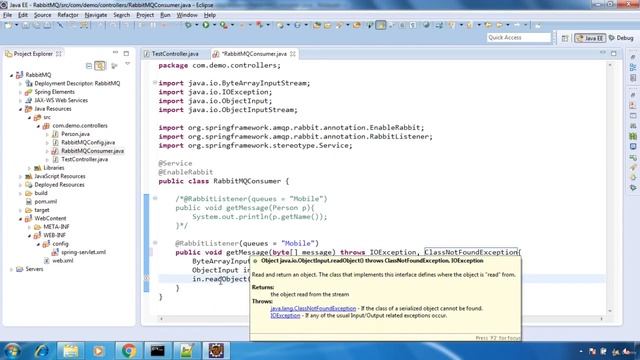Viewport: 640px width, 360px height.
Task: Open the Project menu
Action: coord(145,15)
